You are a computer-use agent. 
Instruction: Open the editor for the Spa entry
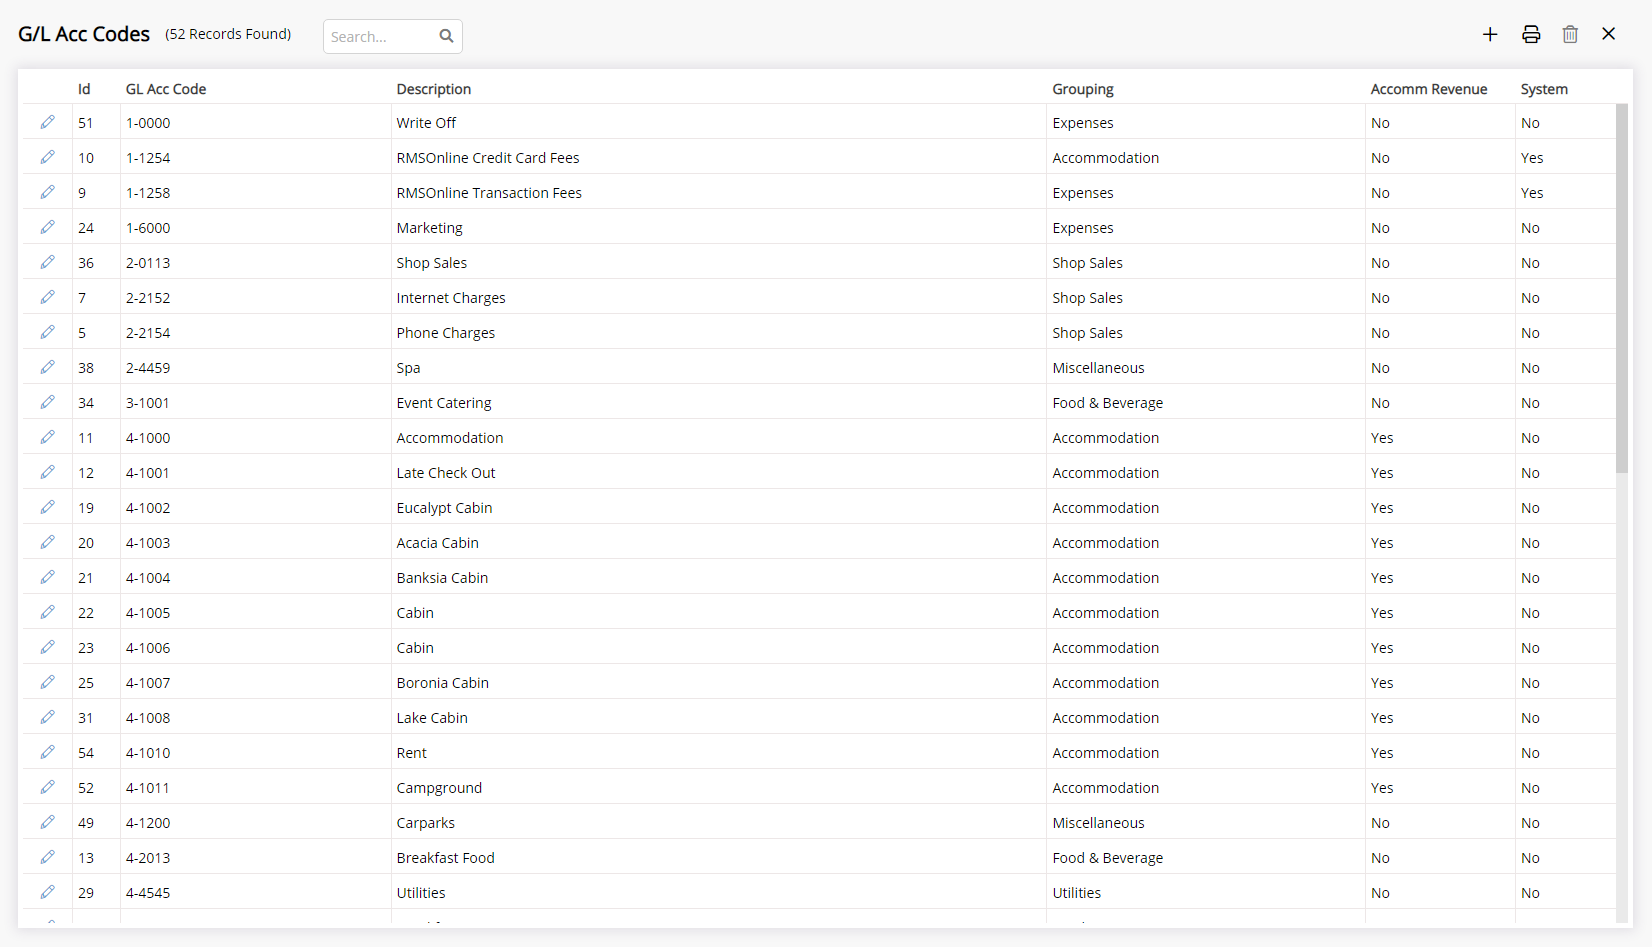coord(47,367)
